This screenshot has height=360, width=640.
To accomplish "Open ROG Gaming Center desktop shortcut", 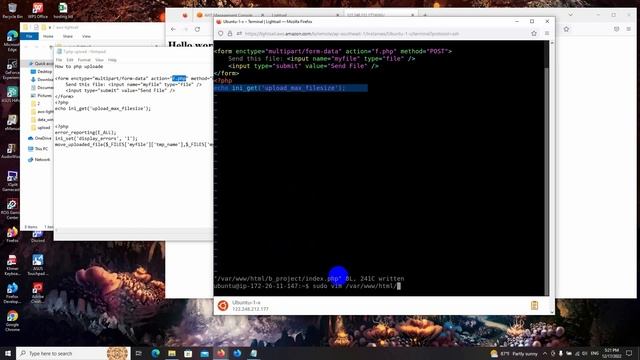I will click(x=11, y=208).
